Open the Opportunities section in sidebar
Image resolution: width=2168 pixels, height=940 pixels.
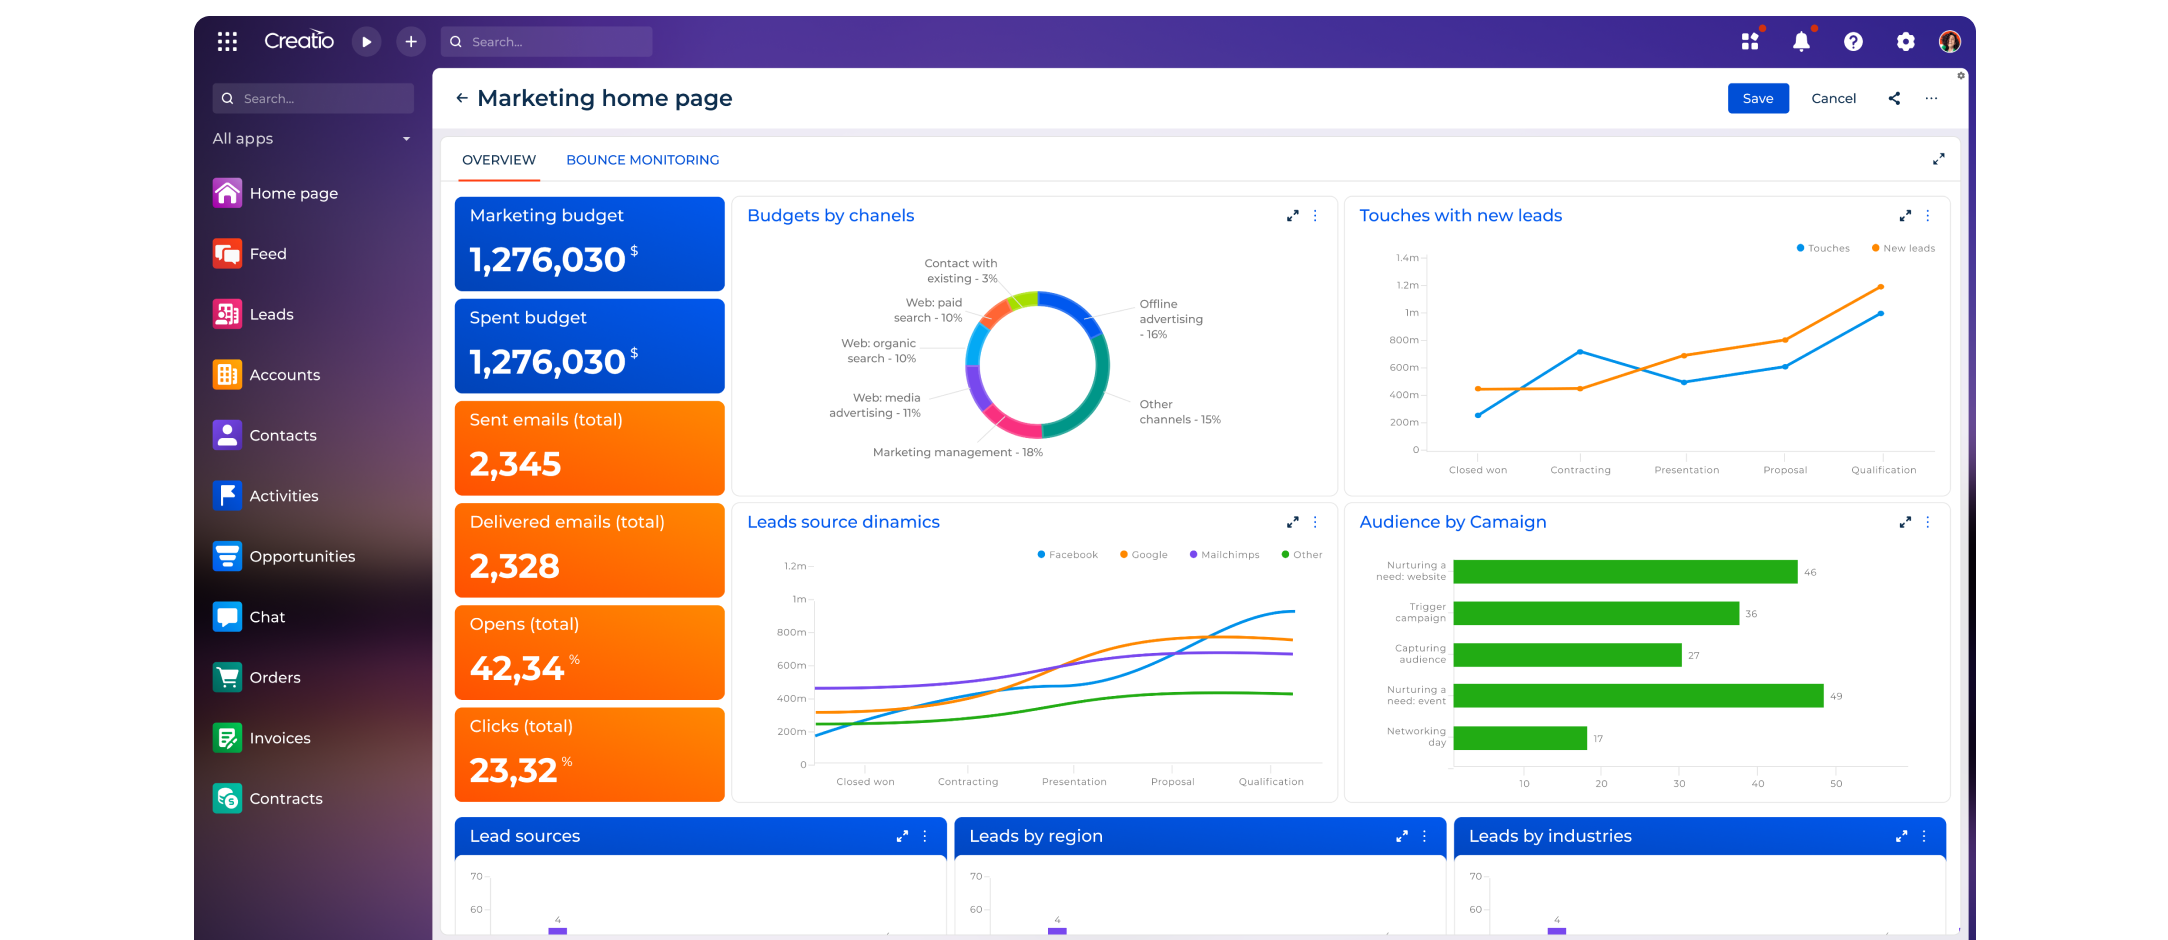pos(302,557)
